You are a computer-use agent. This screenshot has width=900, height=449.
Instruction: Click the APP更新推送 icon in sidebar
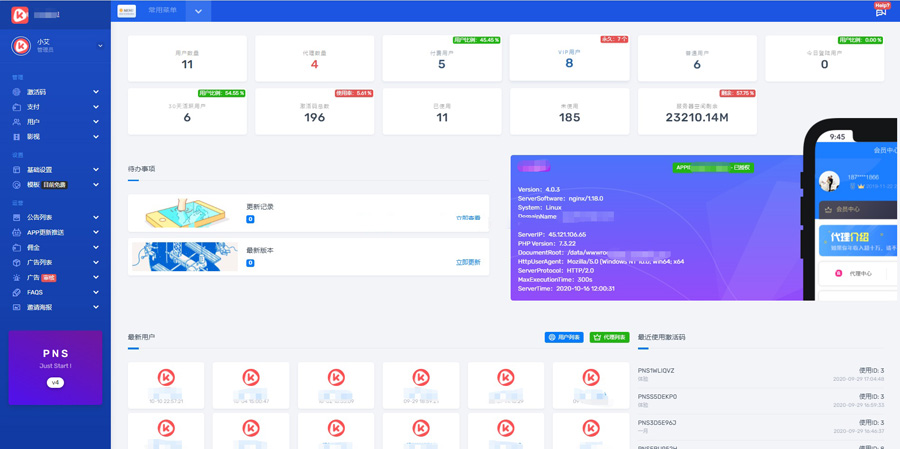(x=16, y=232)
